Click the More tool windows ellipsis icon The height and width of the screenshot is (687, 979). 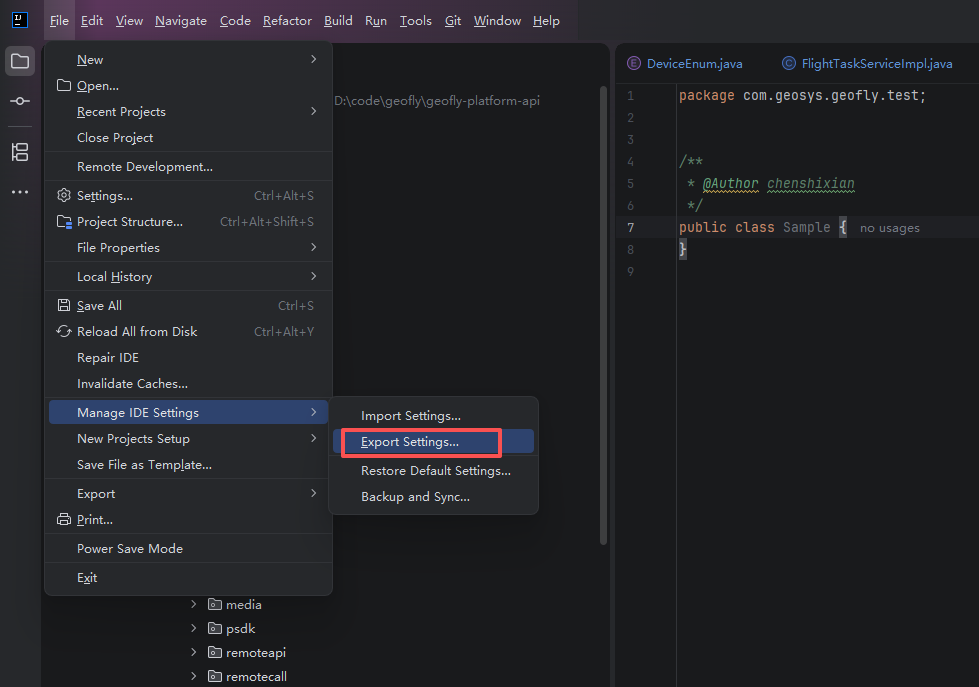tap(20, 192)
